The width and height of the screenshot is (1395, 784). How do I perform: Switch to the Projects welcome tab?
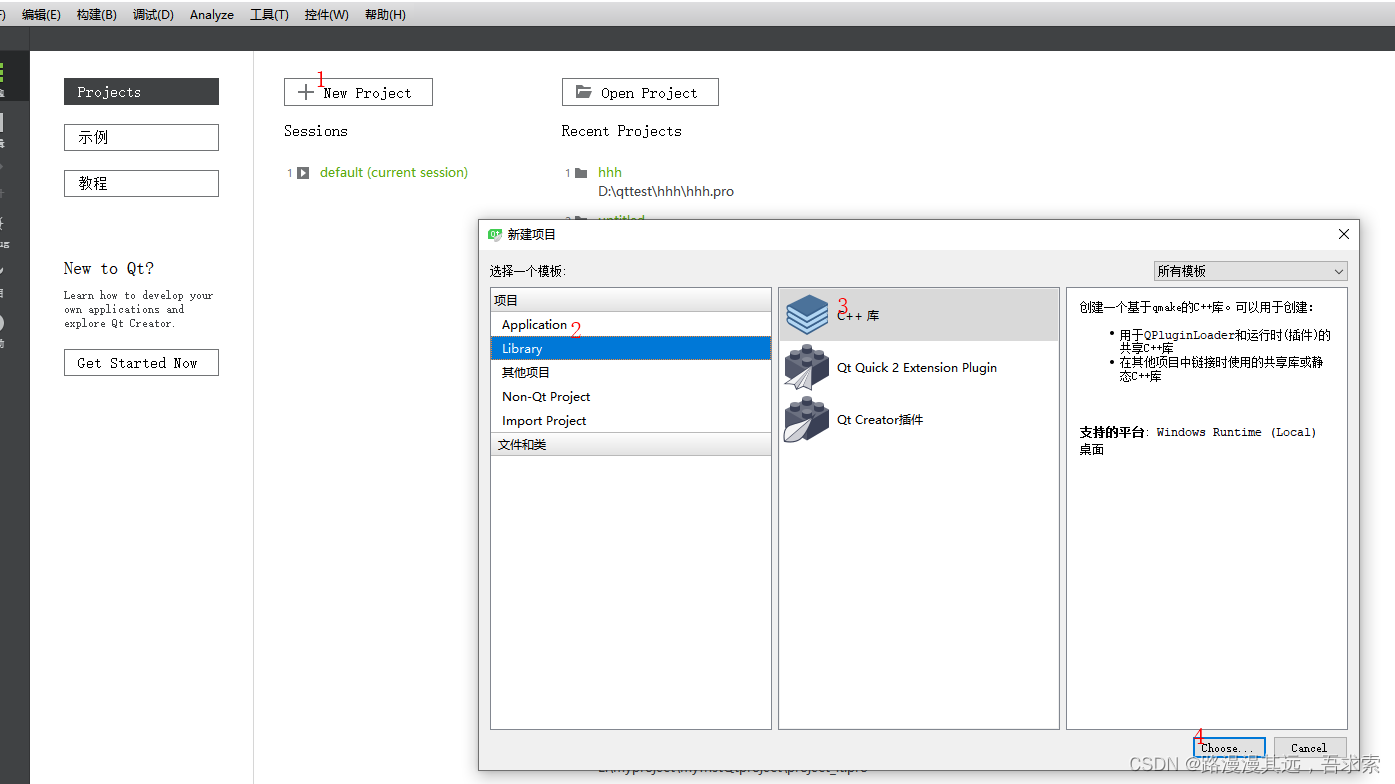(x=141, y=92)
